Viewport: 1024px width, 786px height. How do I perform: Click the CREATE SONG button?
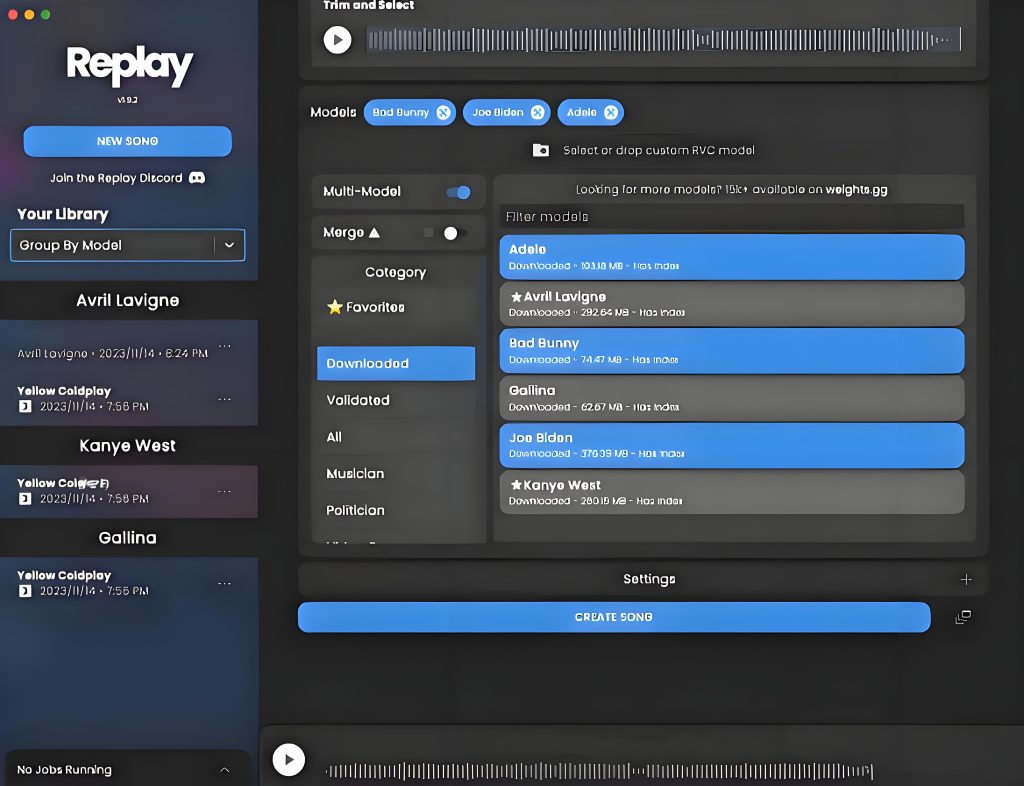[x=613, y=617]
